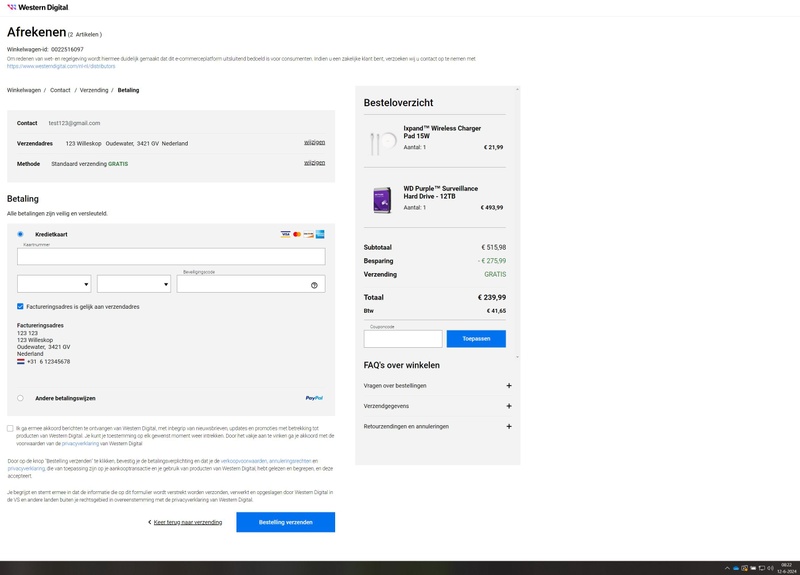Click Keer terug naar verzending link
The width and height of the screenshot is (800, 575).
tap(188, 522)
